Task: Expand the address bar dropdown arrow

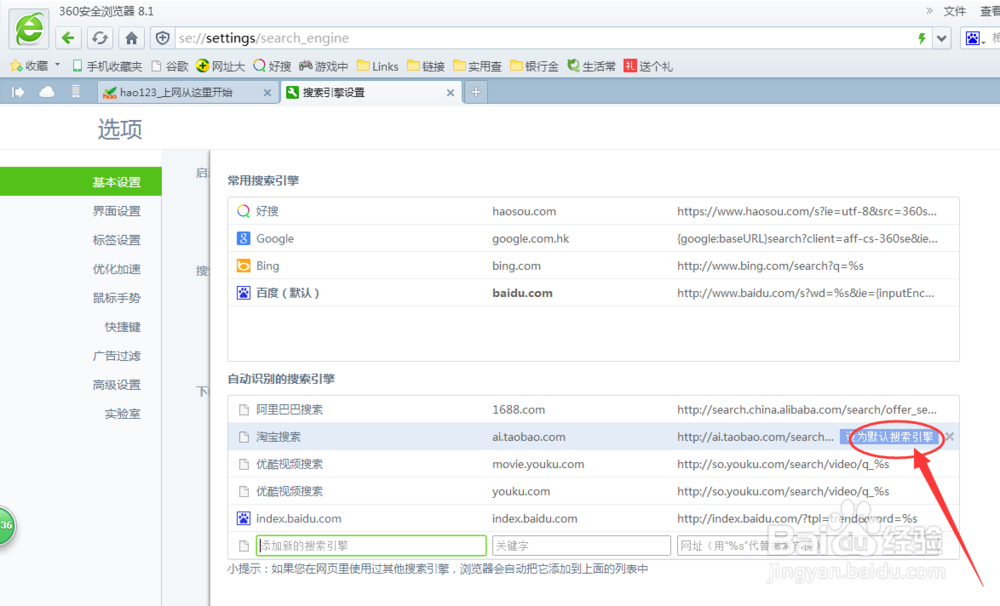Action: pyautogui.click(x=942, y=38)
